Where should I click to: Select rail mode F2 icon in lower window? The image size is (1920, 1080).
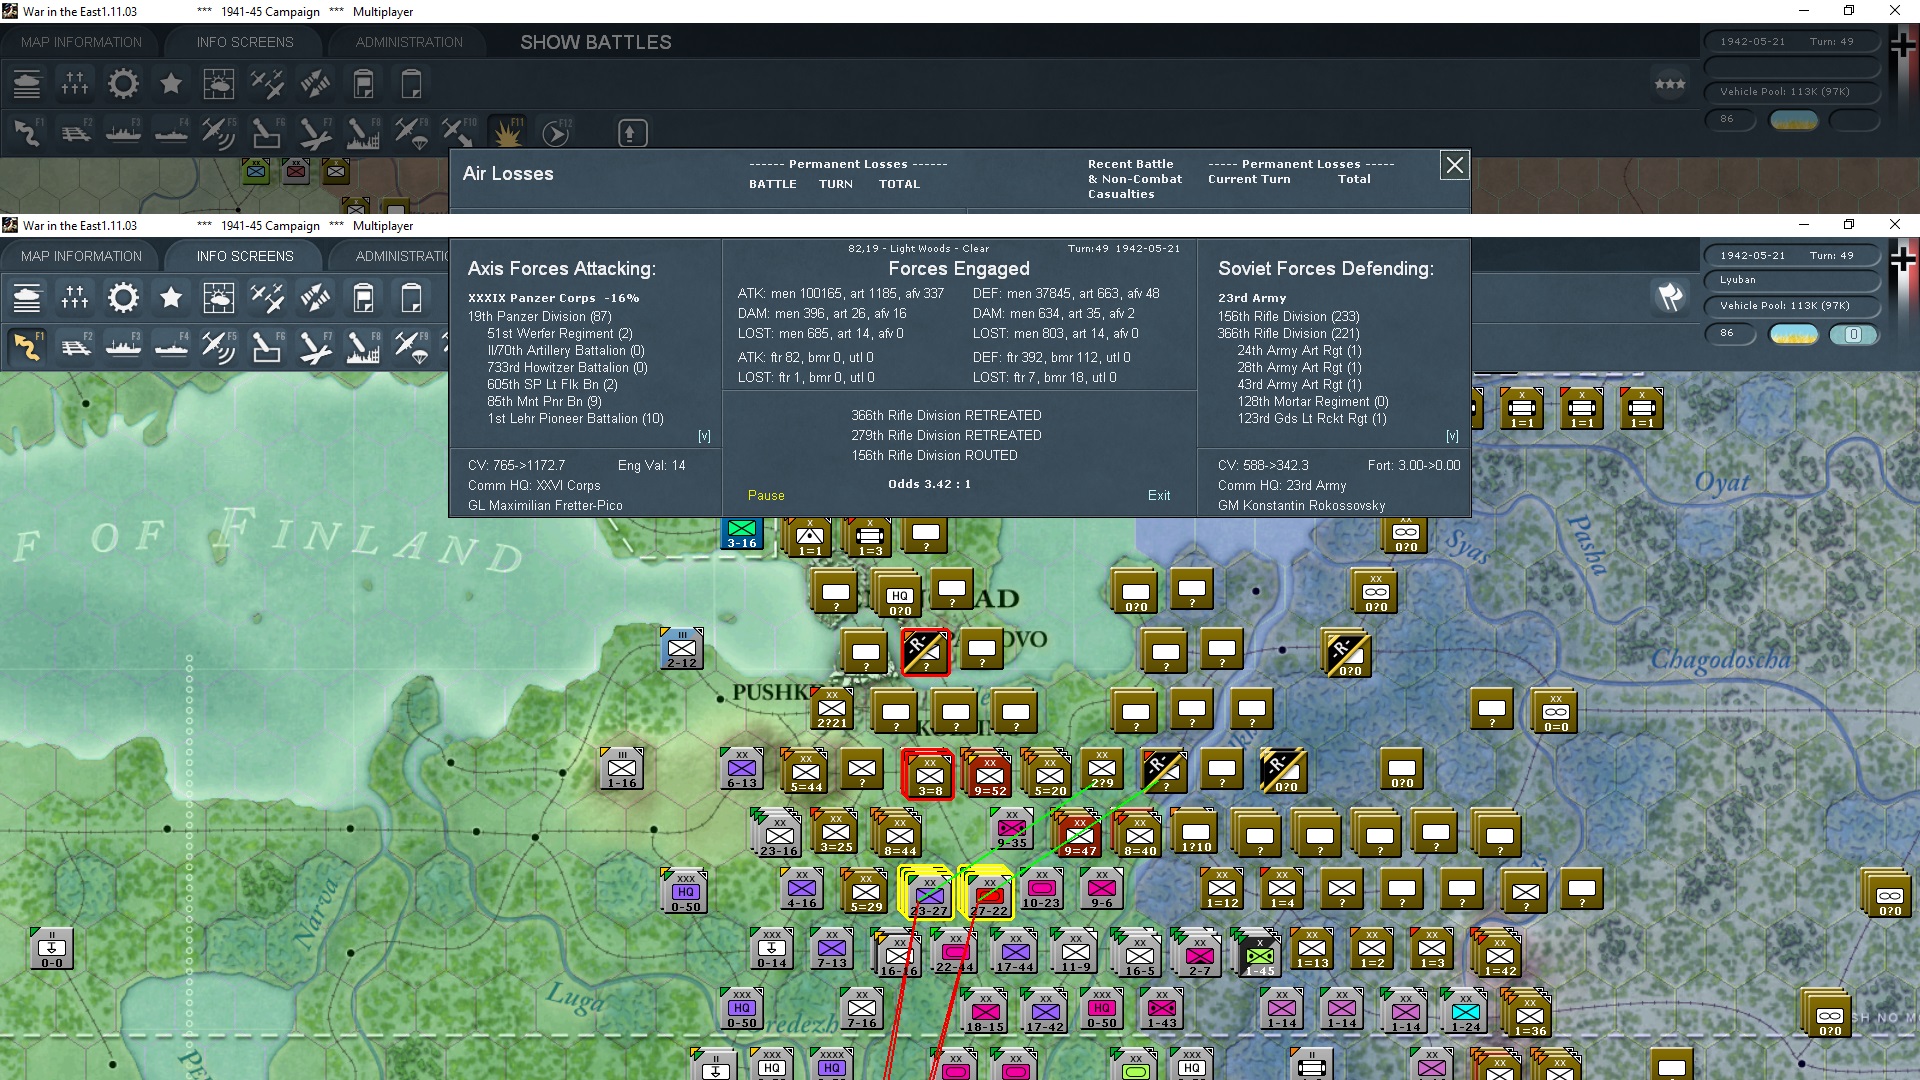point(75,346)
